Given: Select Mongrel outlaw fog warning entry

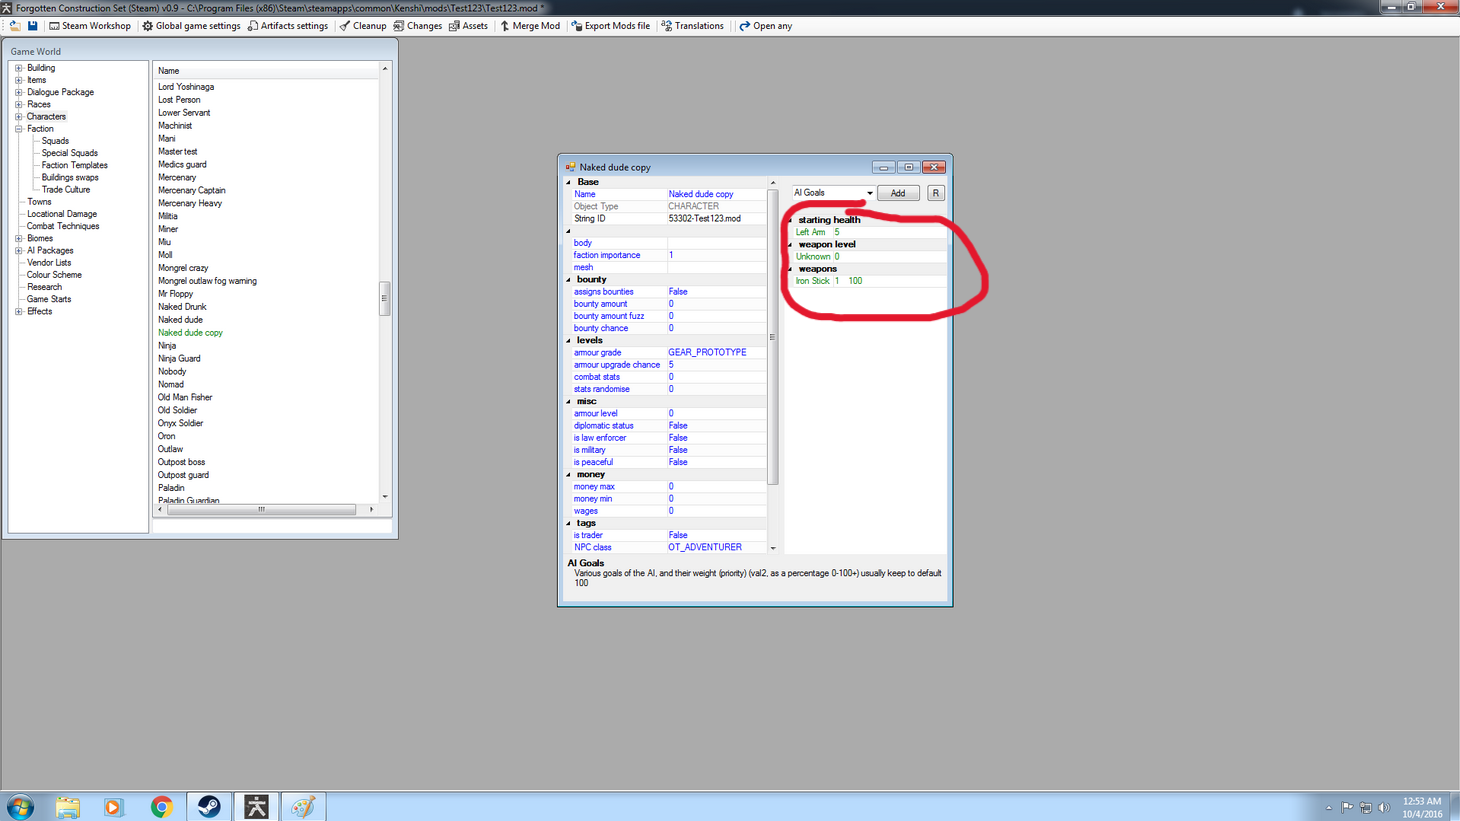Looking at the screenshot, I should click(x=207, y=281).
